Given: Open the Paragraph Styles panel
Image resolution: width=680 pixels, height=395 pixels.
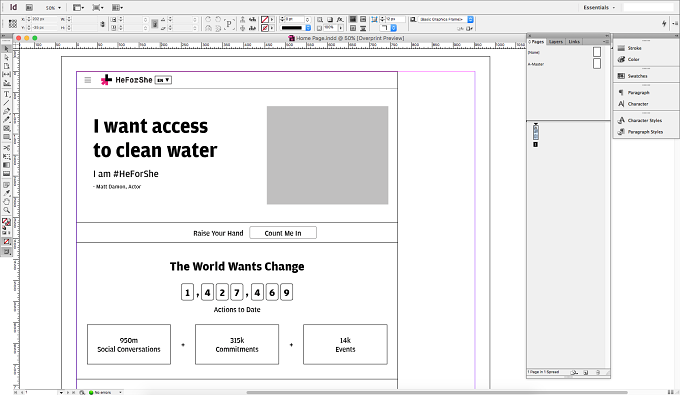Looking at the screenshot, I should tap(640, 131).
